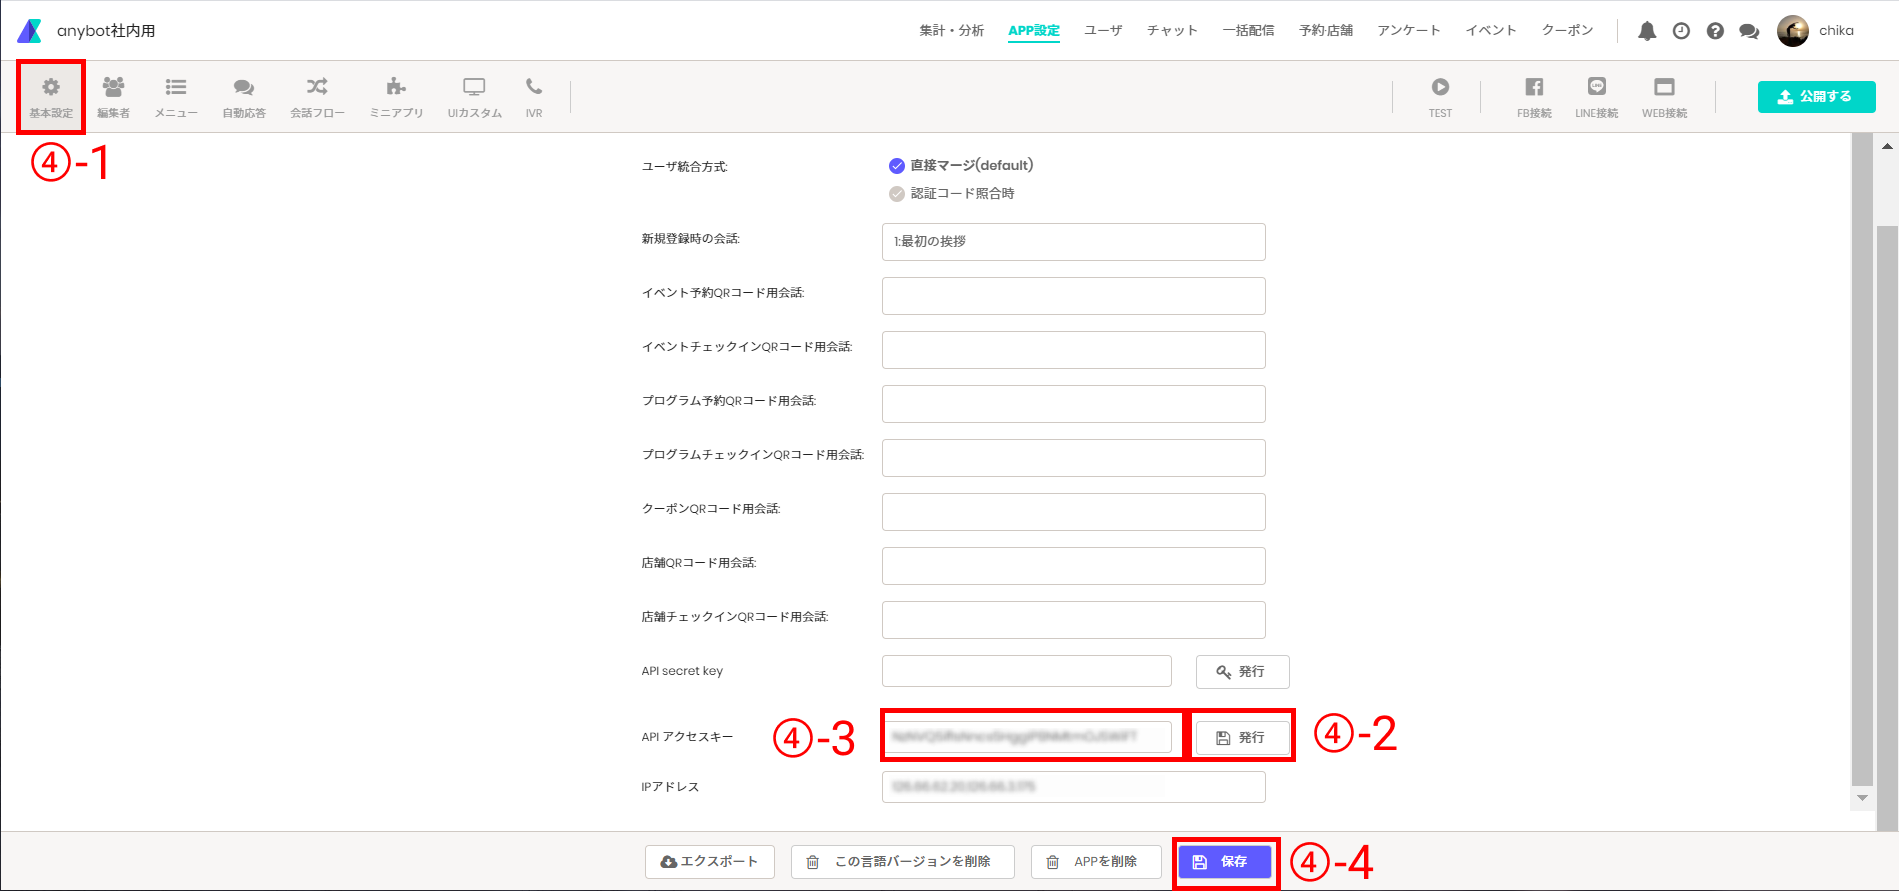Click the 公開する publish button
Image resolution: width=1899 pixels, height=891 pixels.
click(x=1816, y=97)
